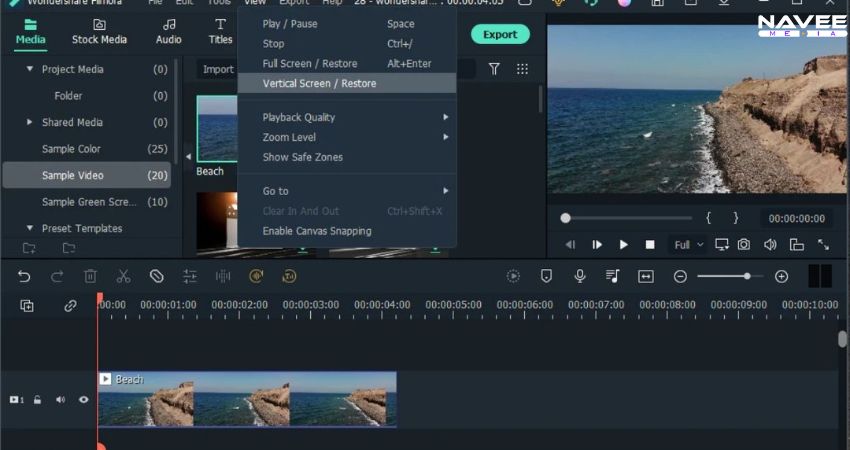The height and width of the screenshot is (450, 850).
Task: Select the Beach media thumbnail
Action: [217, 128]
